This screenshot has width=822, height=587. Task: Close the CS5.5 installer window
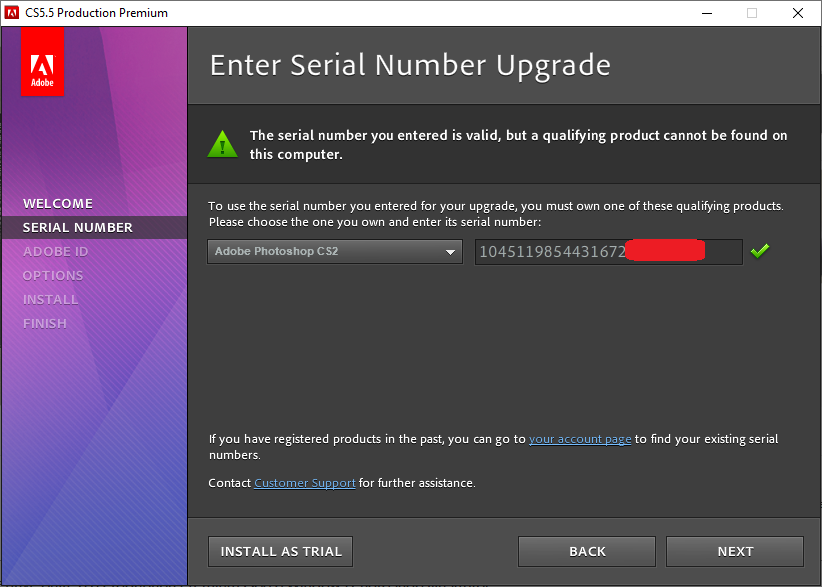pos(798,13)
